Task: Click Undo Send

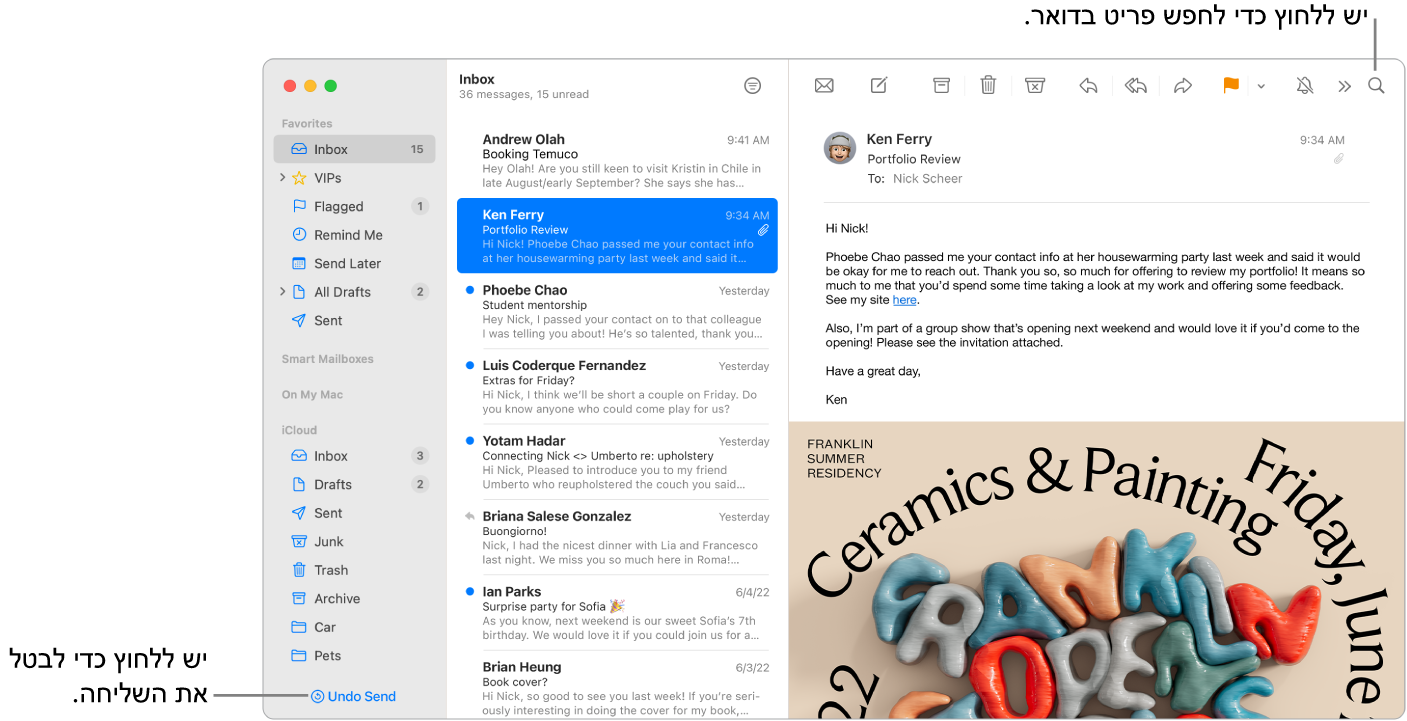Action: coord(353,696)
